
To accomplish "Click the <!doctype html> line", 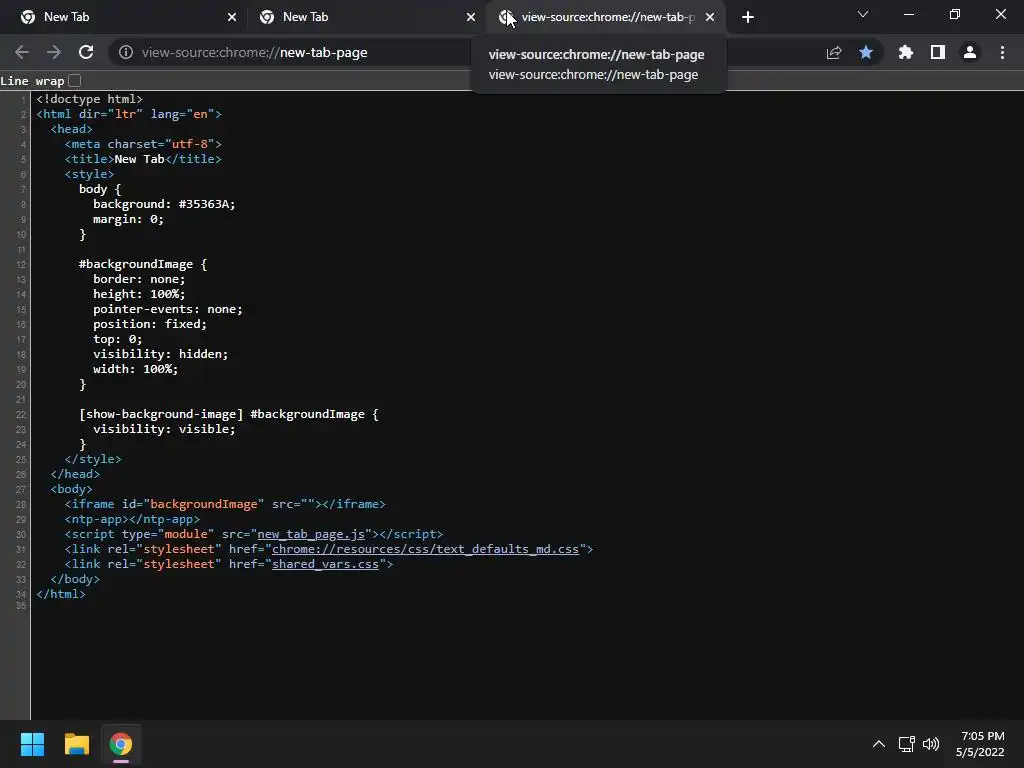I will [89, 99].
